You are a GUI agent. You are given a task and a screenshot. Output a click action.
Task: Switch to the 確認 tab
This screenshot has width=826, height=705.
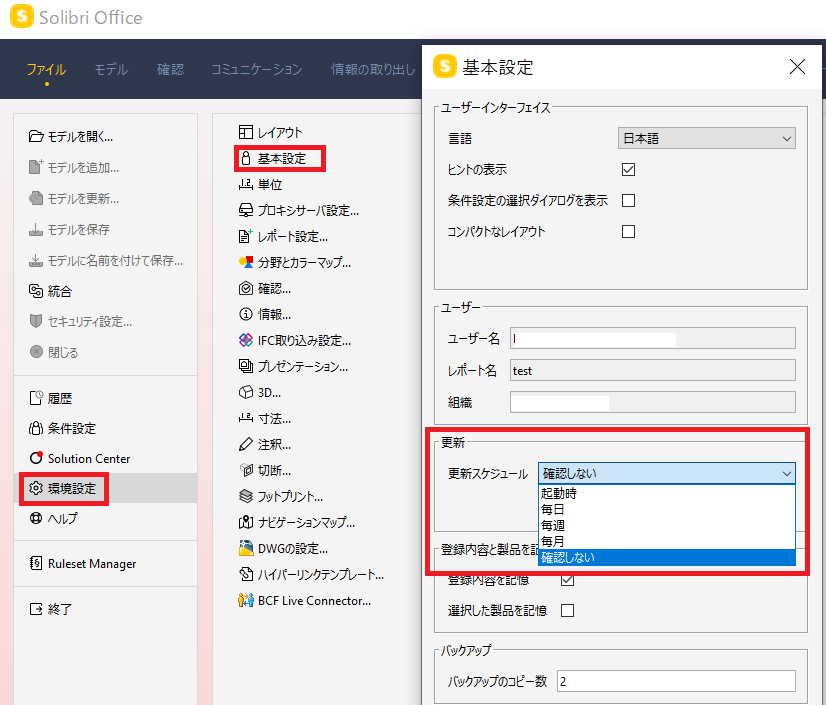click(x=170, y=70)
